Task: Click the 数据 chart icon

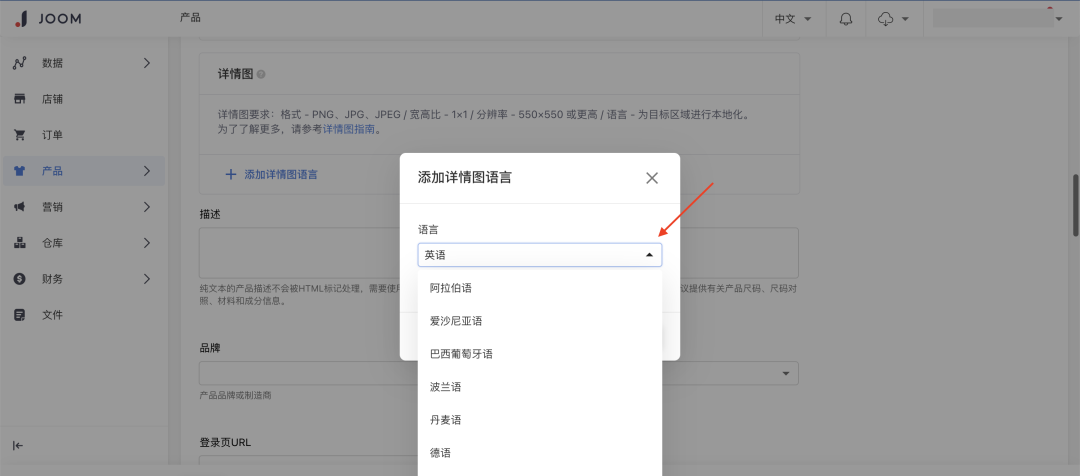Action: click(20, 63)
